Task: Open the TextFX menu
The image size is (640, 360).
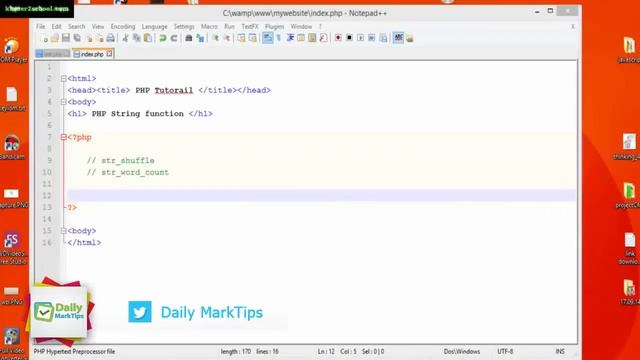Action: pos(250,27)
